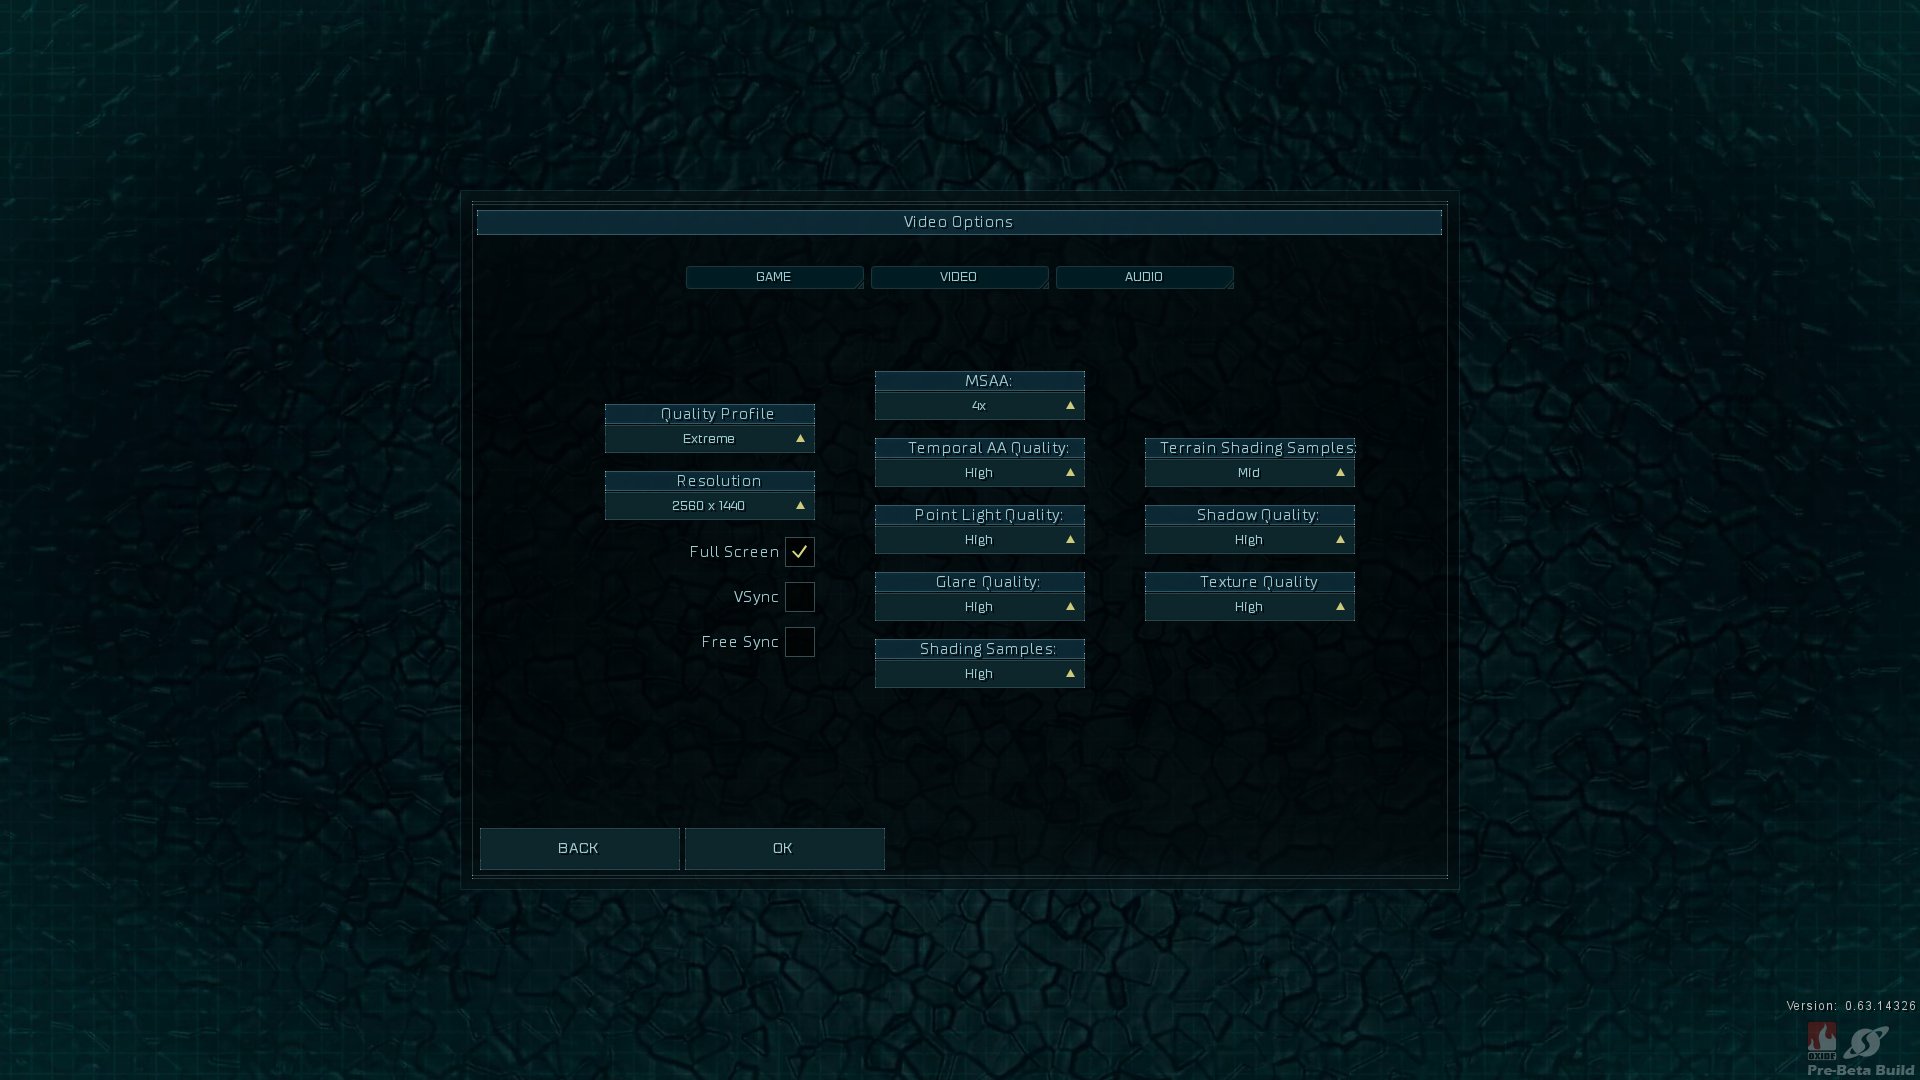Image resolution: width=1920 pixels, height=1080 pixels.
Task: Uncheck the Full Screen checkbox
Action: click(800, 552)
